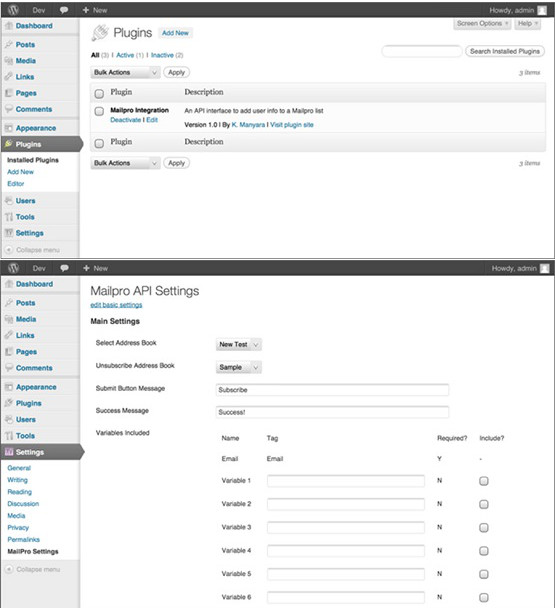Screen dimensions: 555x608
Task: Click Appearance icon in bottom sidebar
Action: pos(9,387)
